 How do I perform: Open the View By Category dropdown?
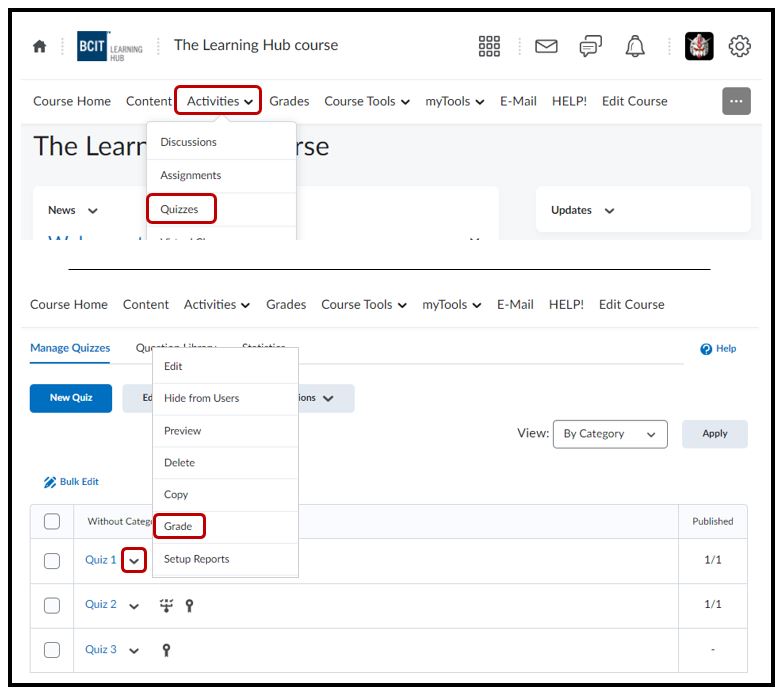click(610, 434)
